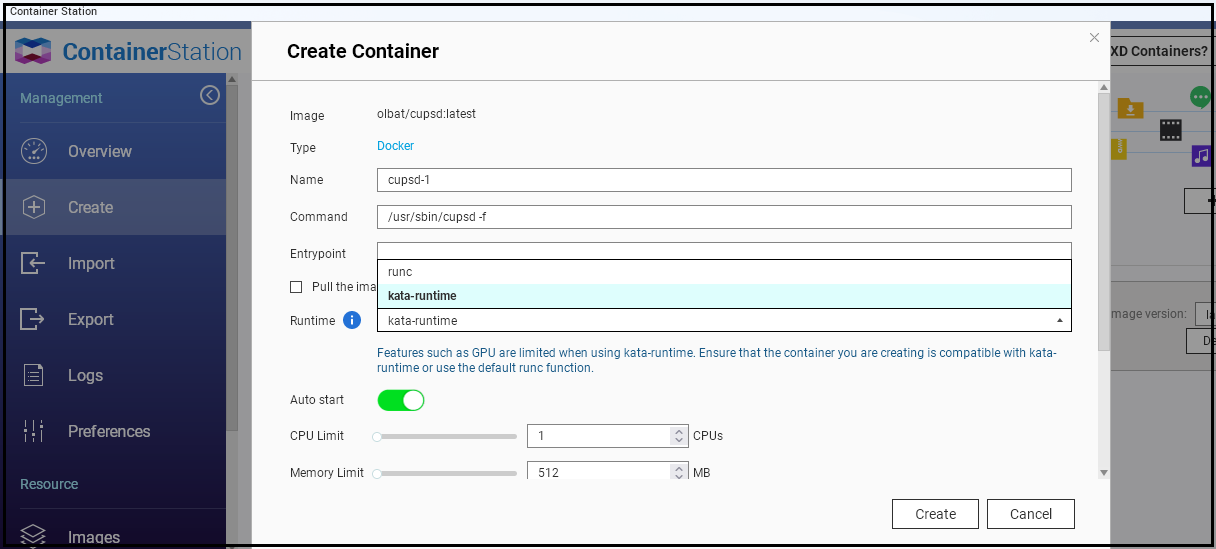Open Images in sidebar
The image size is (1216, 549).
[113, 536]
